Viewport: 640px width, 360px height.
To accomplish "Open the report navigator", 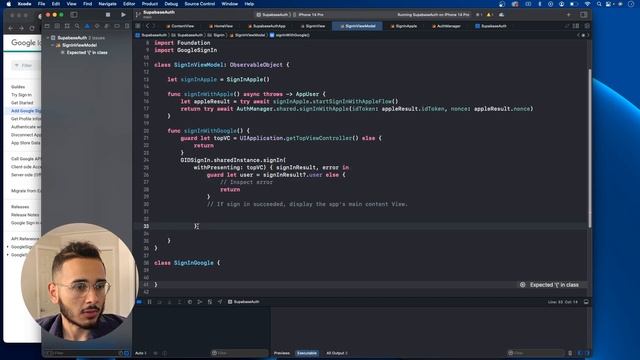I will (x=127, y=26).
